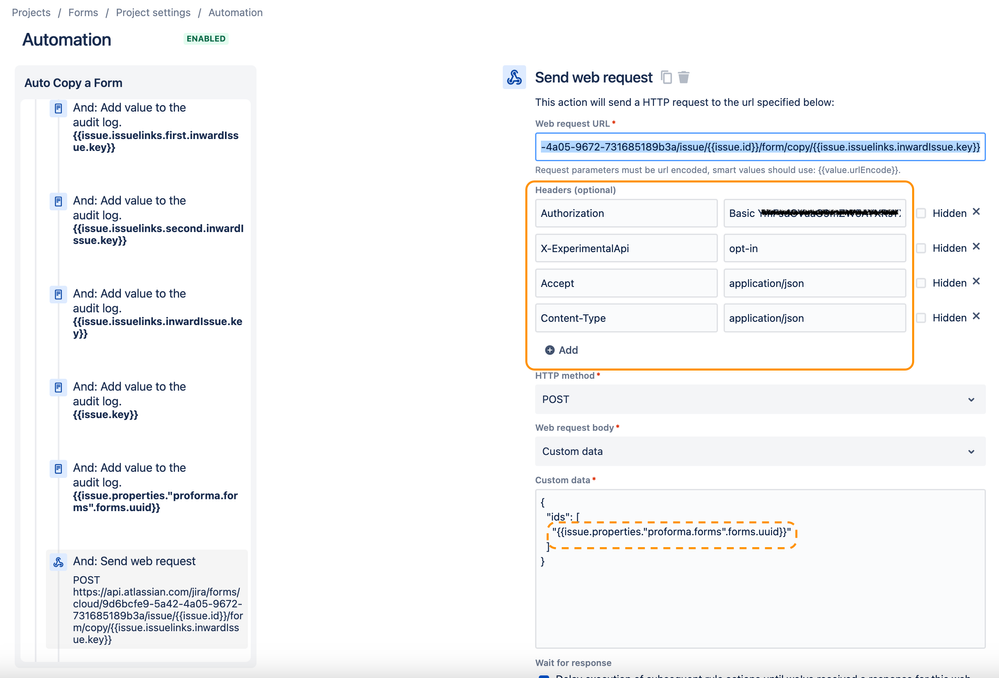Select the And: Send web request step
The width and height of the screenshot is (999, 678).
coord(147,599)
